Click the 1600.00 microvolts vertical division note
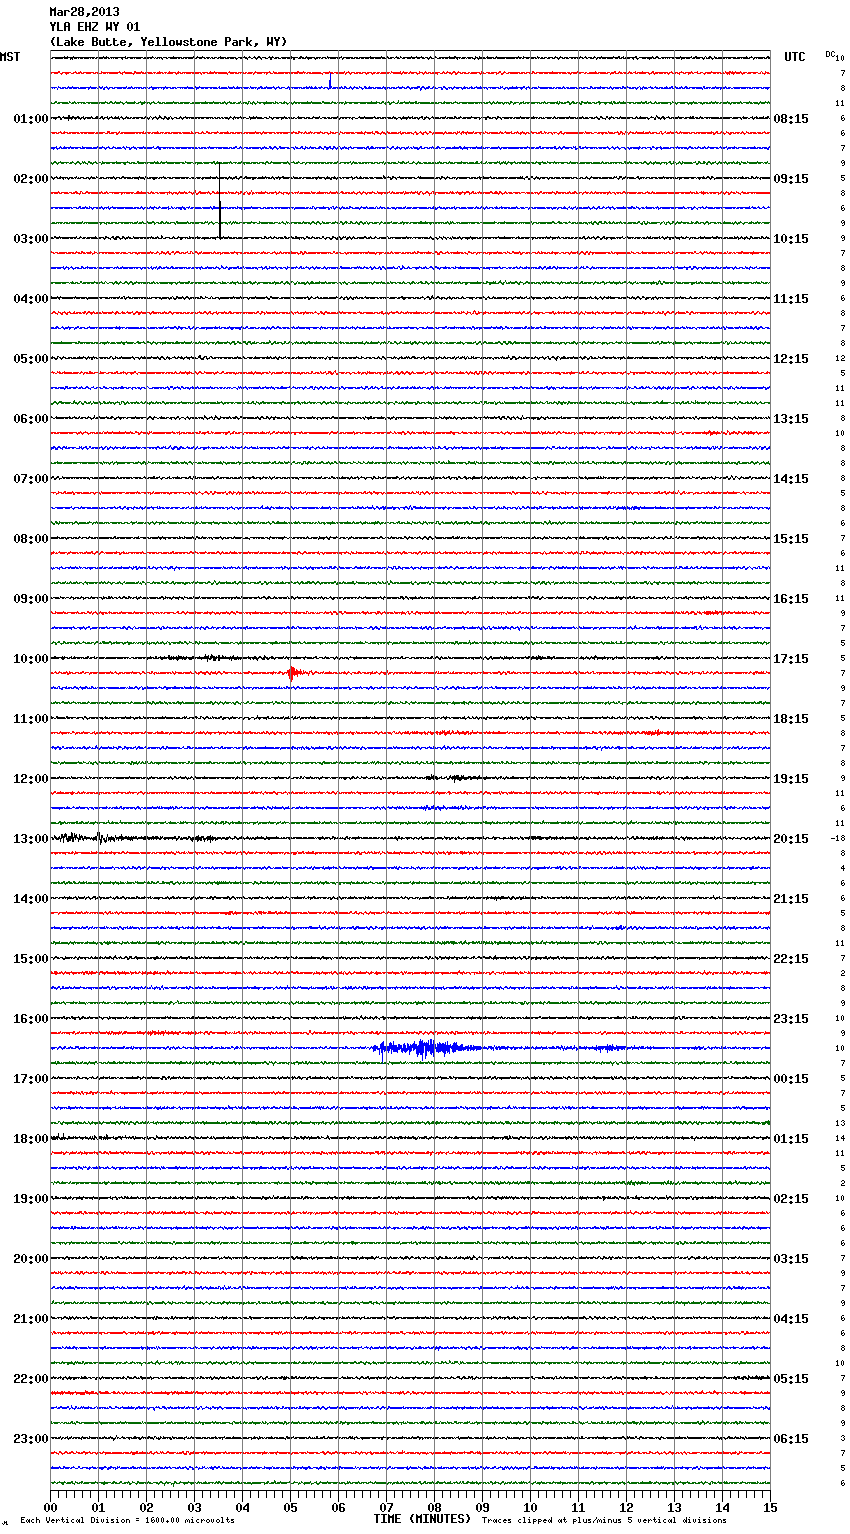The height and width of the screenshot is (1534, 850). 127,1521
